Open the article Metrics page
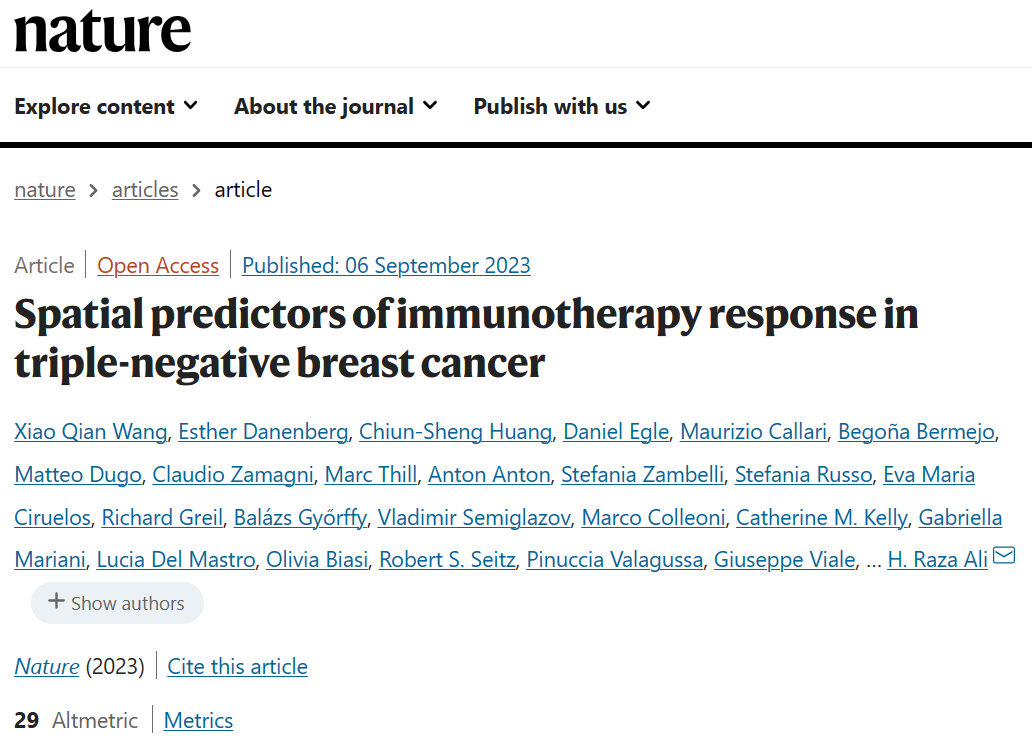Screen dimensions: 1032x738 (198, 721)
